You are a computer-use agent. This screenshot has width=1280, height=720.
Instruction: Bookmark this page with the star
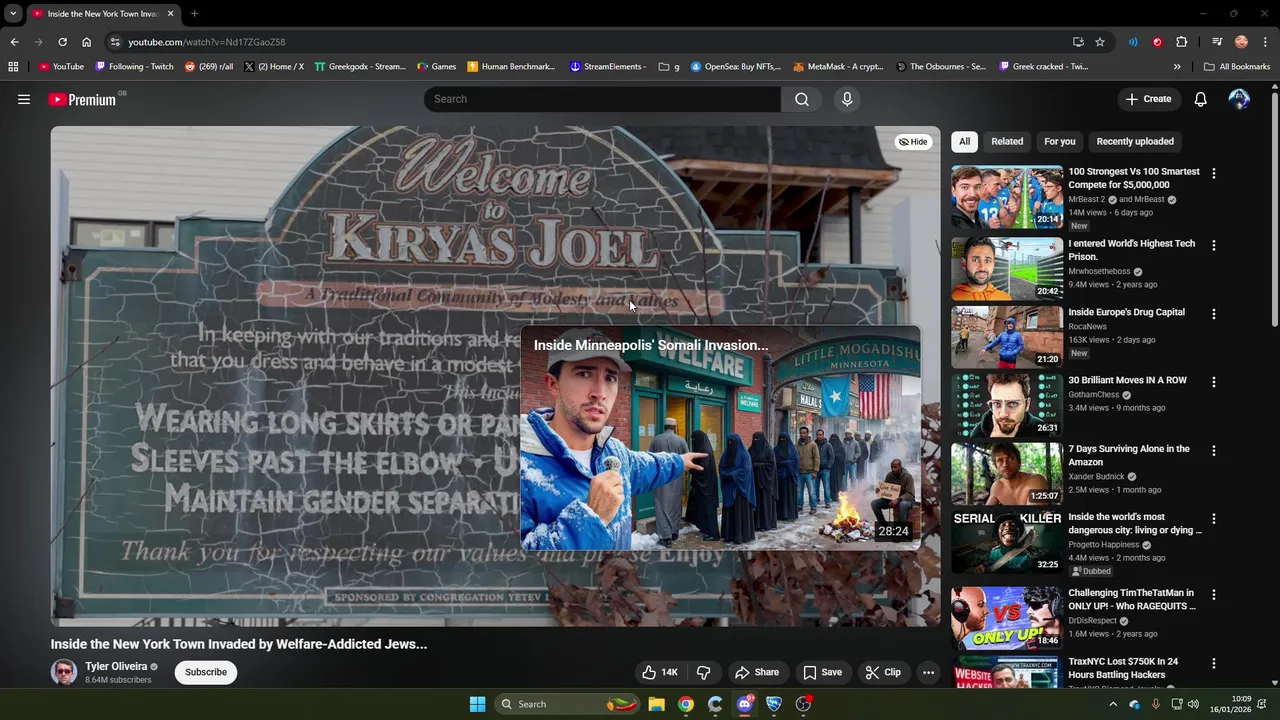pyautogui.click(x=1100, y=42)
